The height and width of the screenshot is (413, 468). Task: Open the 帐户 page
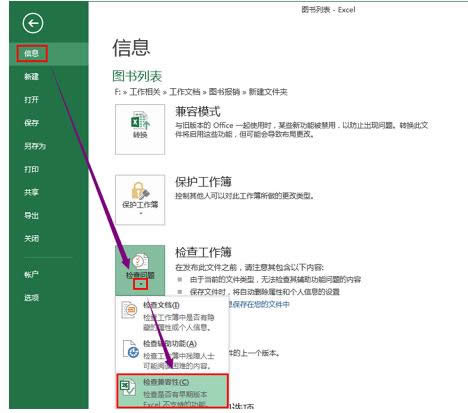[49, 275]
